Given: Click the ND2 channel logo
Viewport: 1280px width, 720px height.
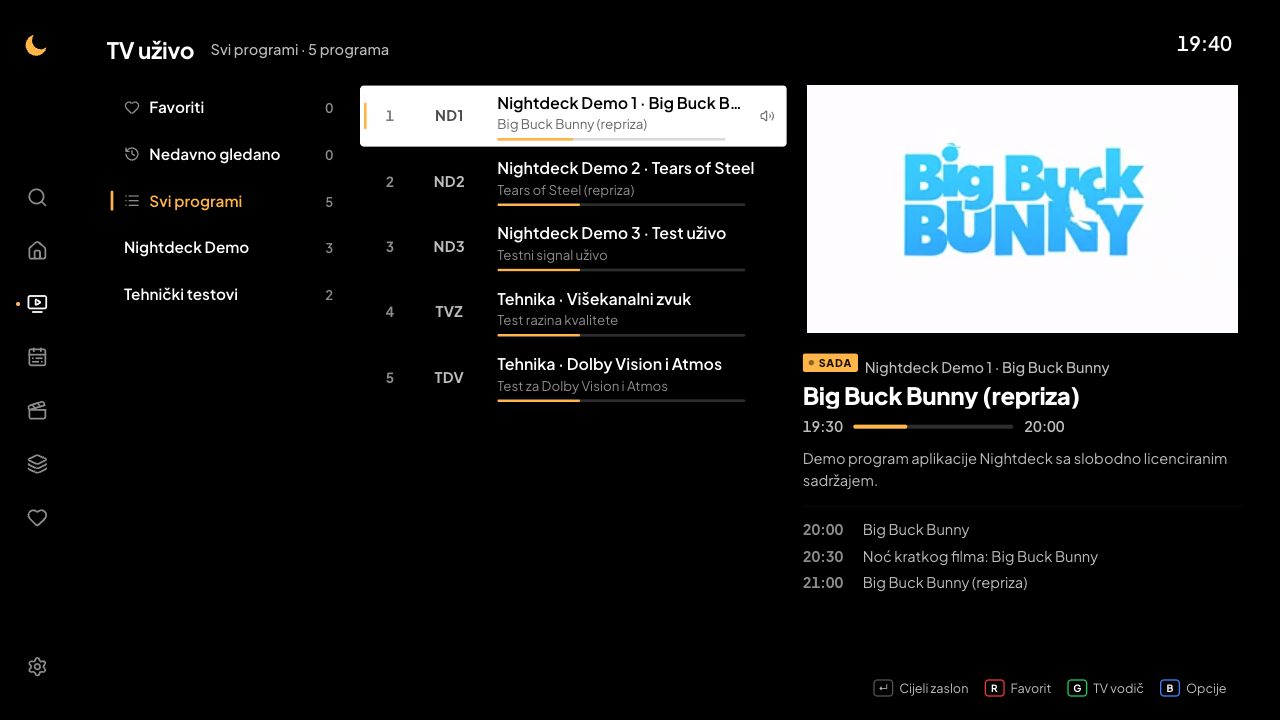Looking at the screenshot, I should tap(449, 182).
